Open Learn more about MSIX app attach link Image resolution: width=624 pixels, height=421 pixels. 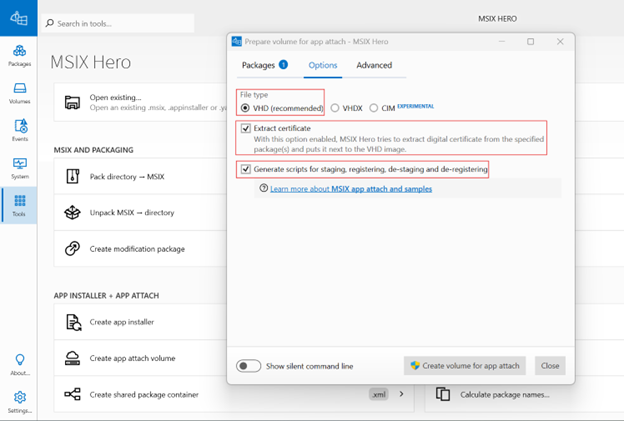(x=350, y=188)
